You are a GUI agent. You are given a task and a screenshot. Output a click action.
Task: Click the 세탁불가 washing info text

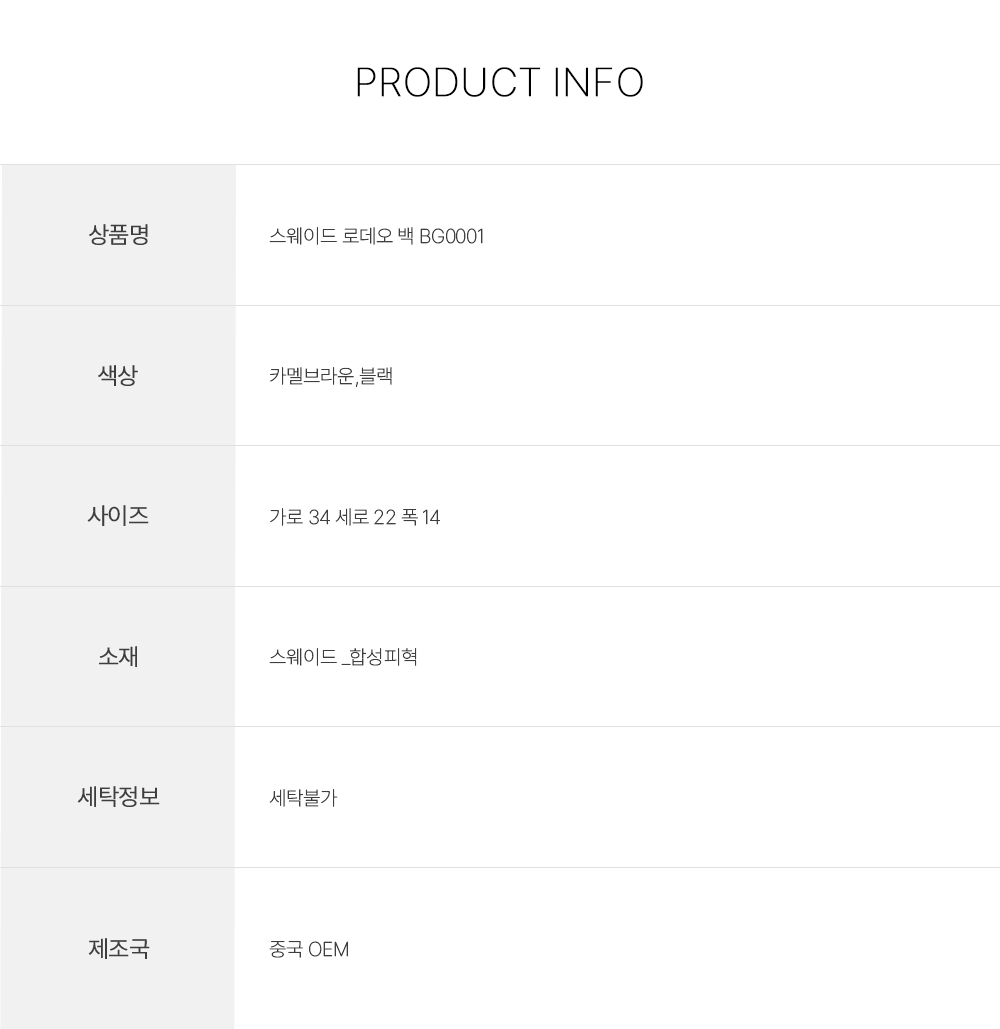pyautogui.click(x=303, y=799)
